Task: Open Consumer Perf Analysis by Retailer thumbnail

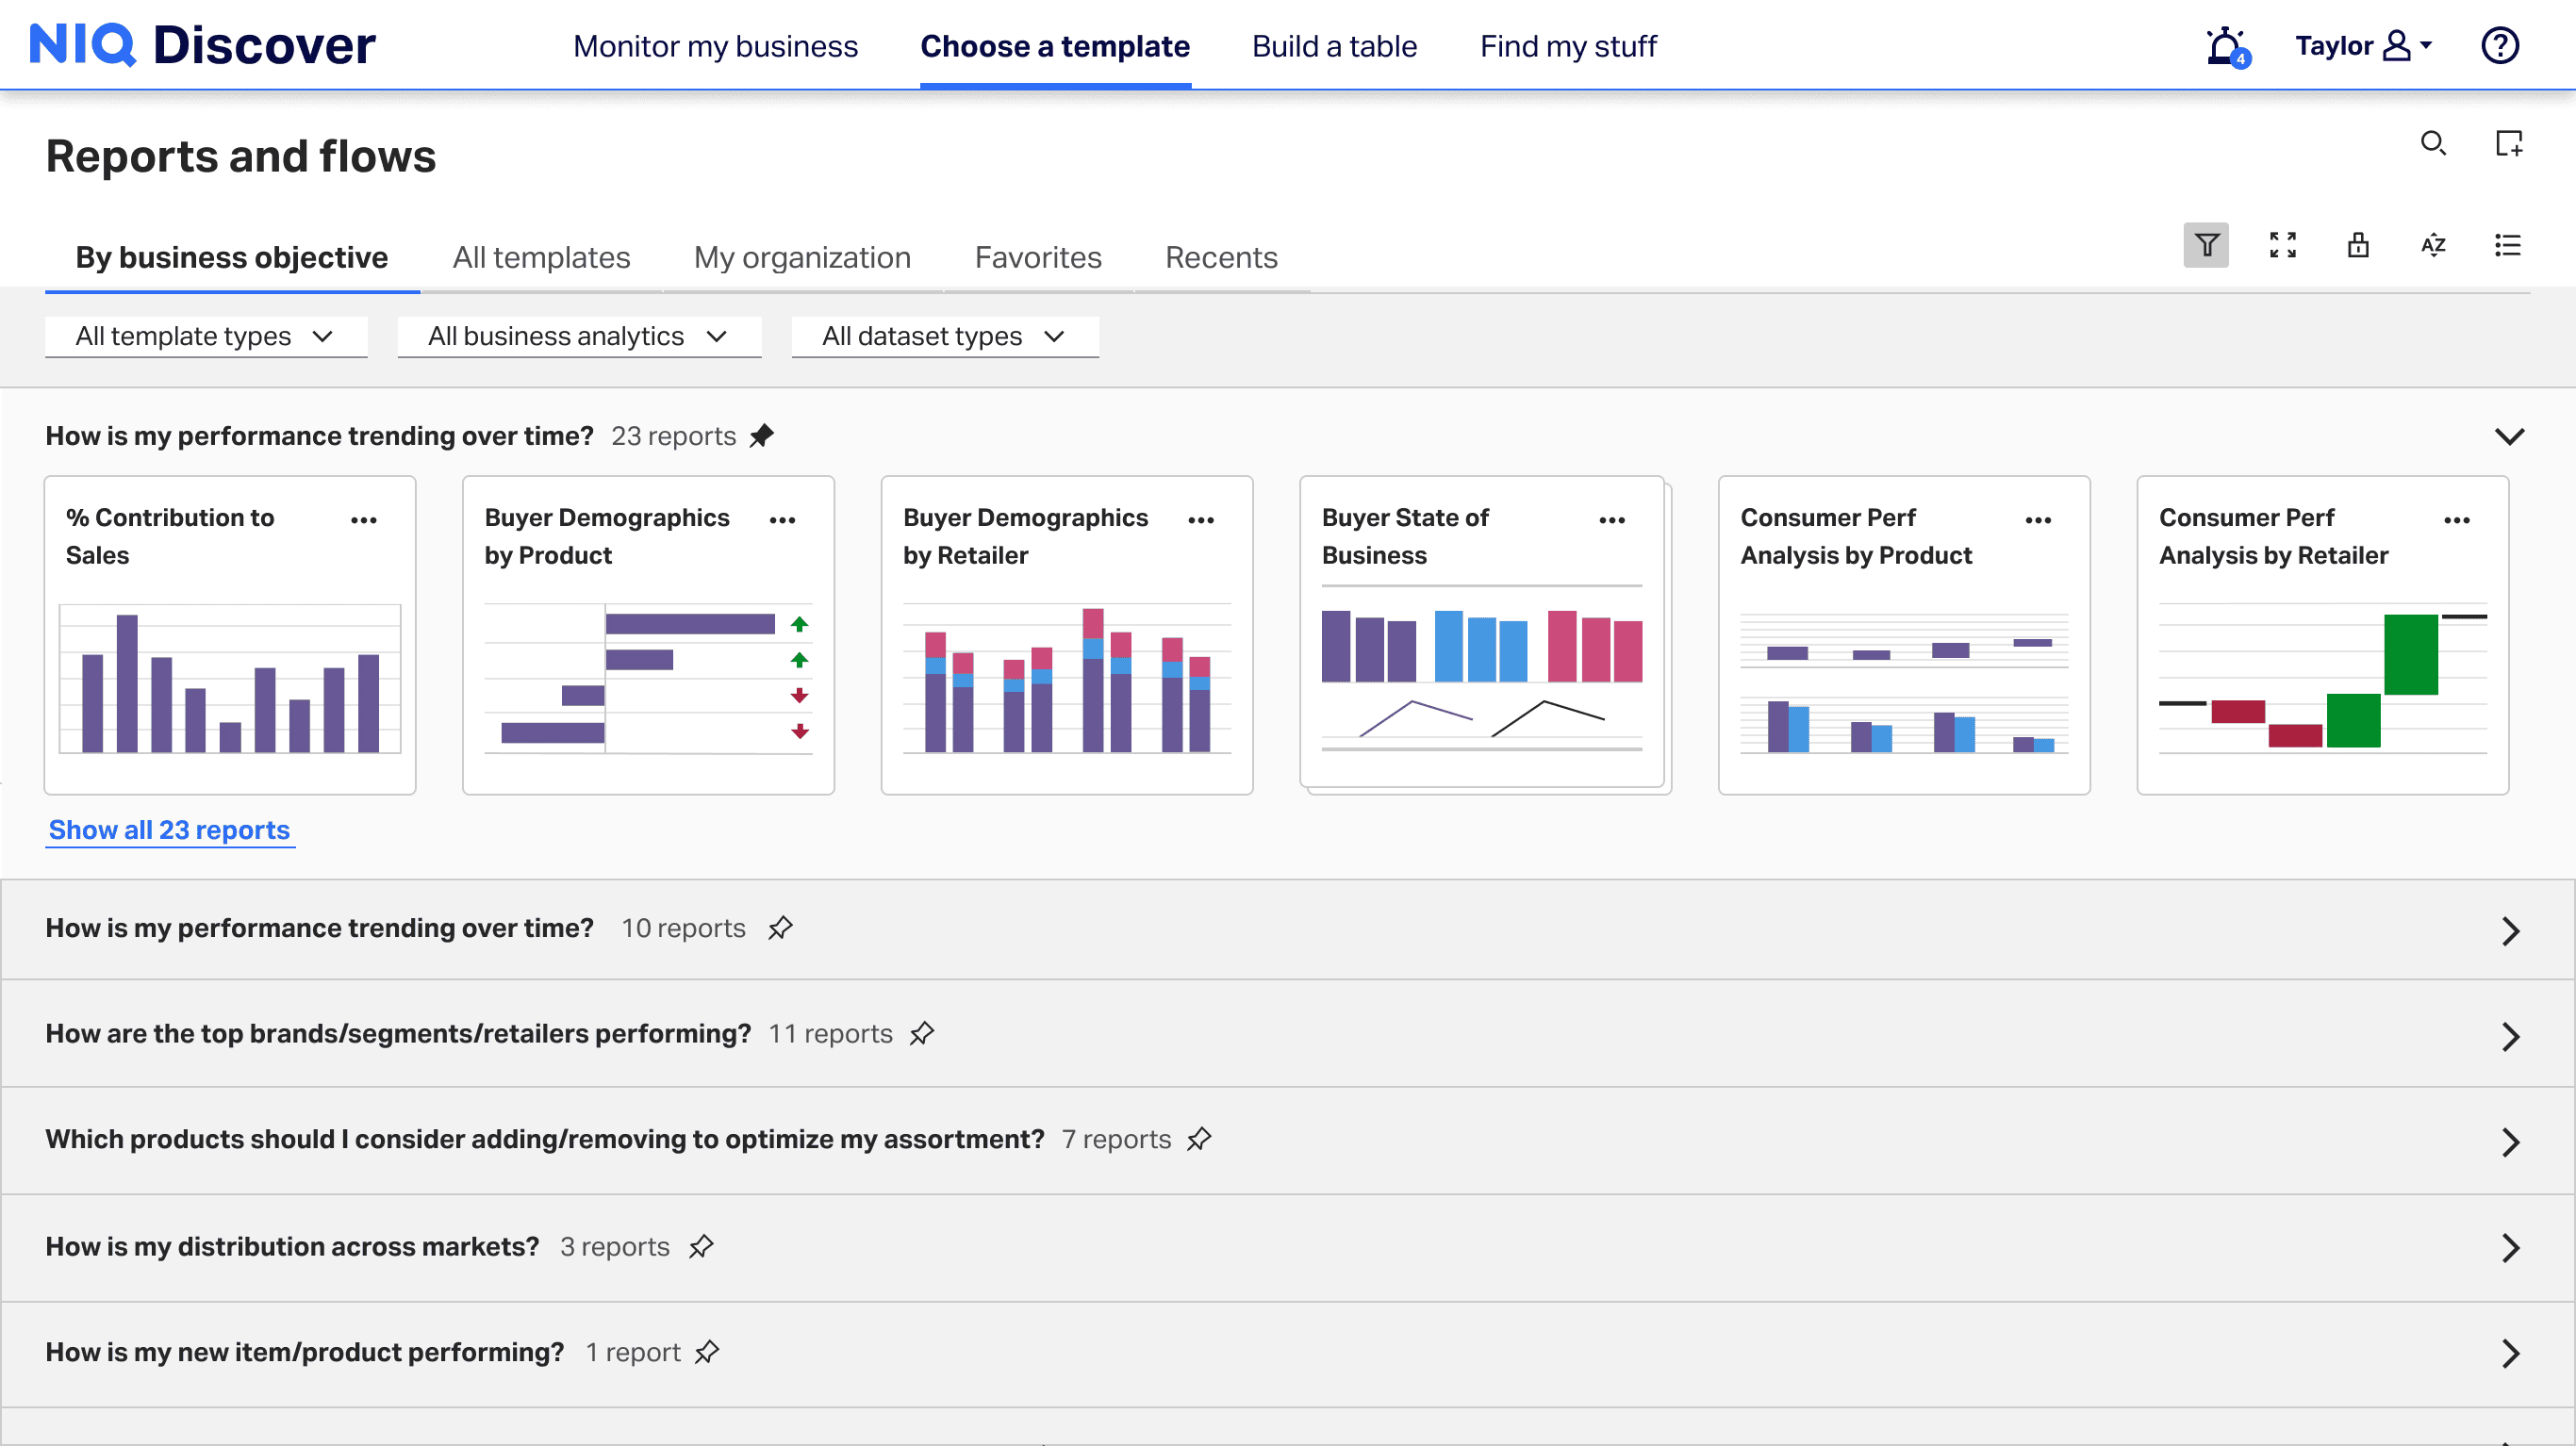Action: coord(2321,680)
